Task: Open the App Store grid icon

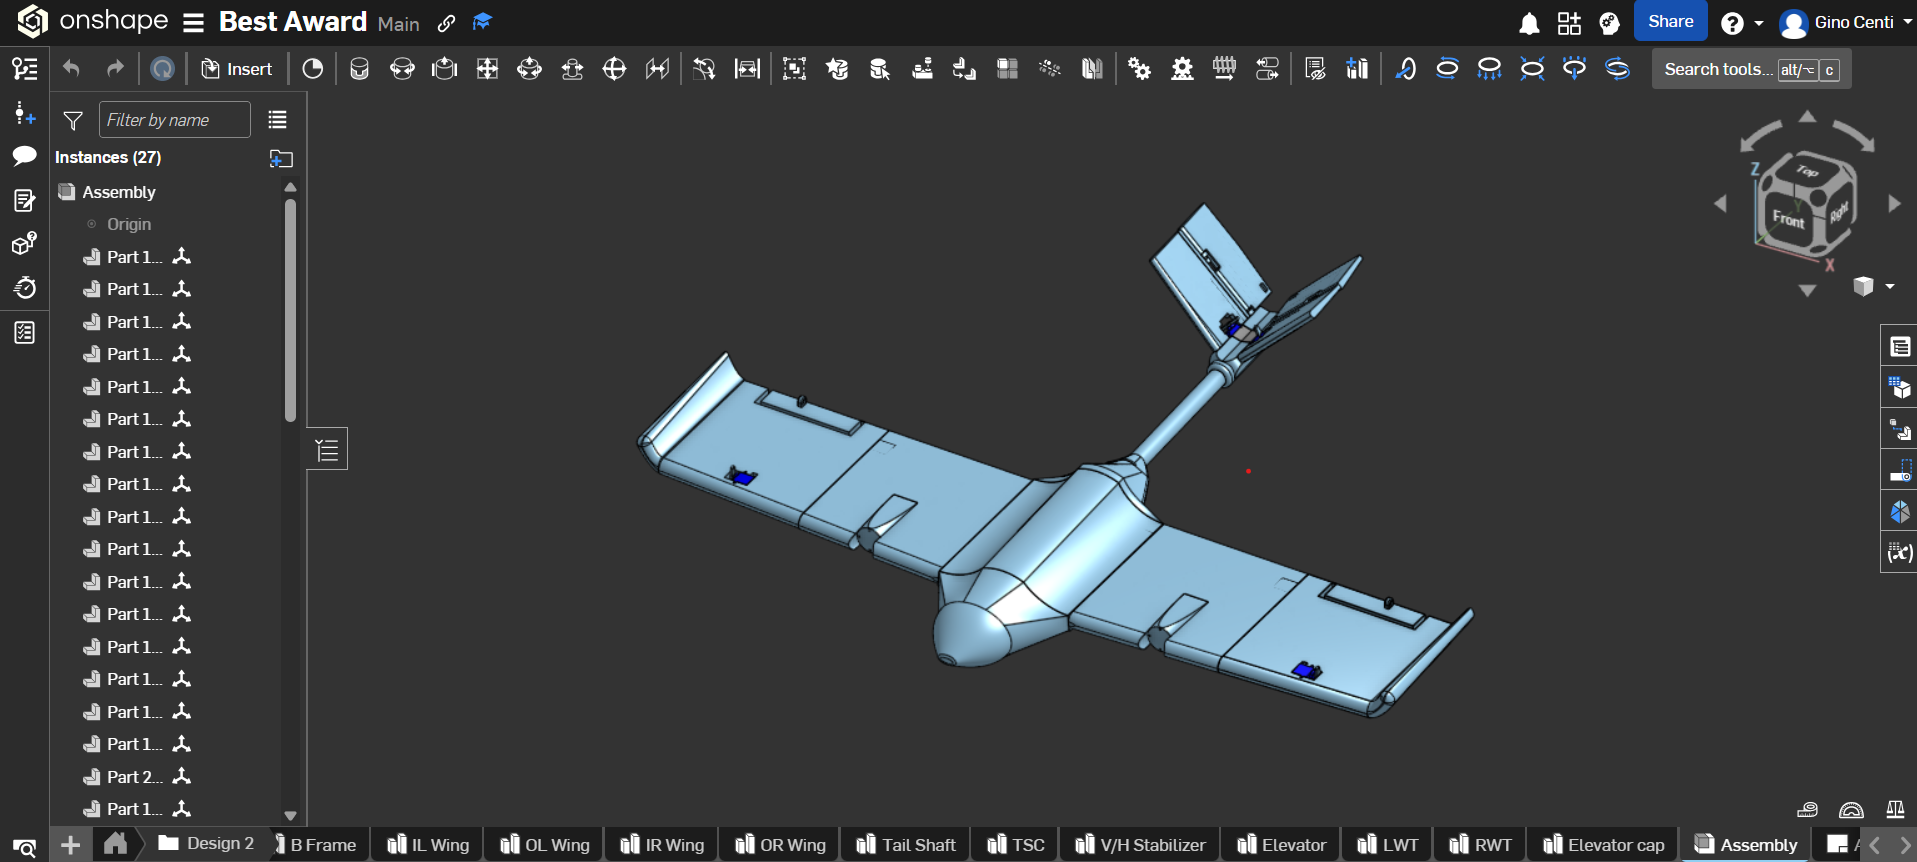Action: pos(1569,24)
